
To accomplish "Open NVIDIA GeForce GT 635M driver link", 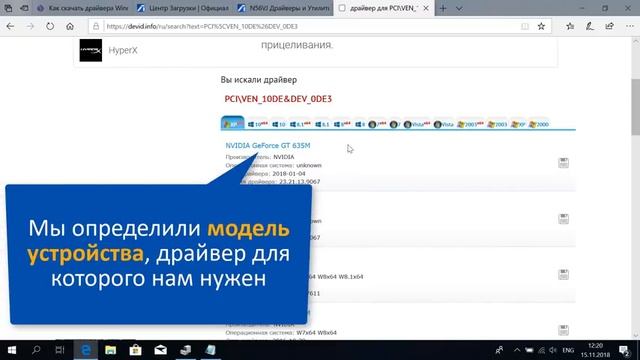I will [268, 145].
